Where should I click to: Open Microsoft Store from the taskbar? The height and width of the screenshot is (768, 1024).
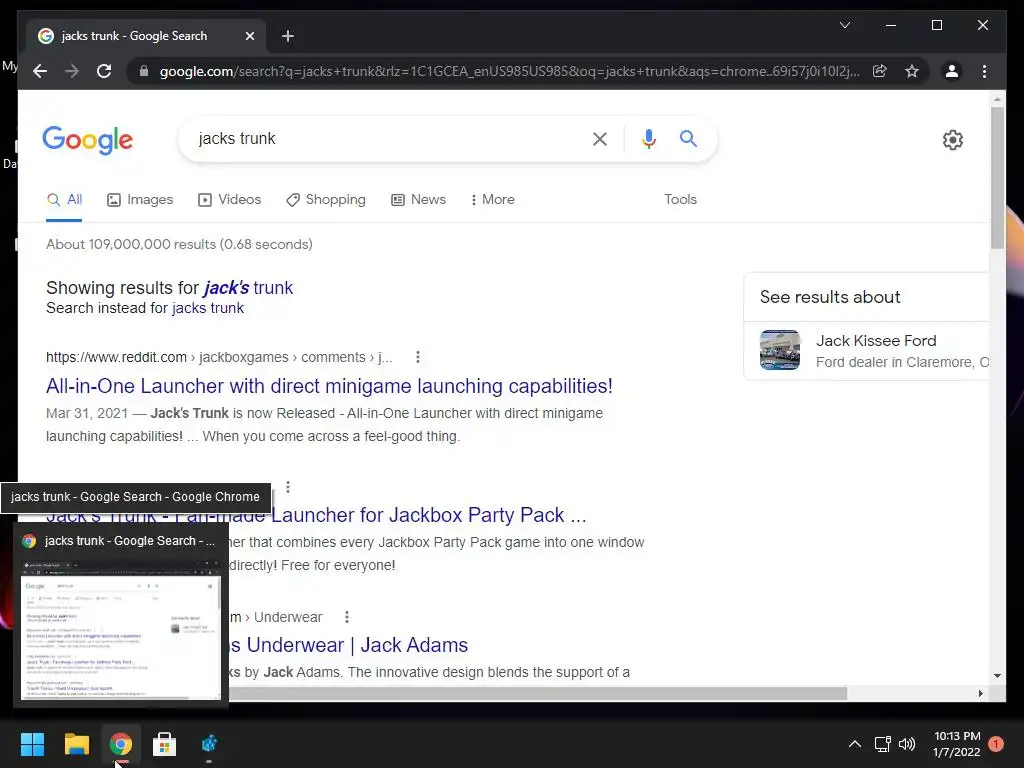[165, 744]
